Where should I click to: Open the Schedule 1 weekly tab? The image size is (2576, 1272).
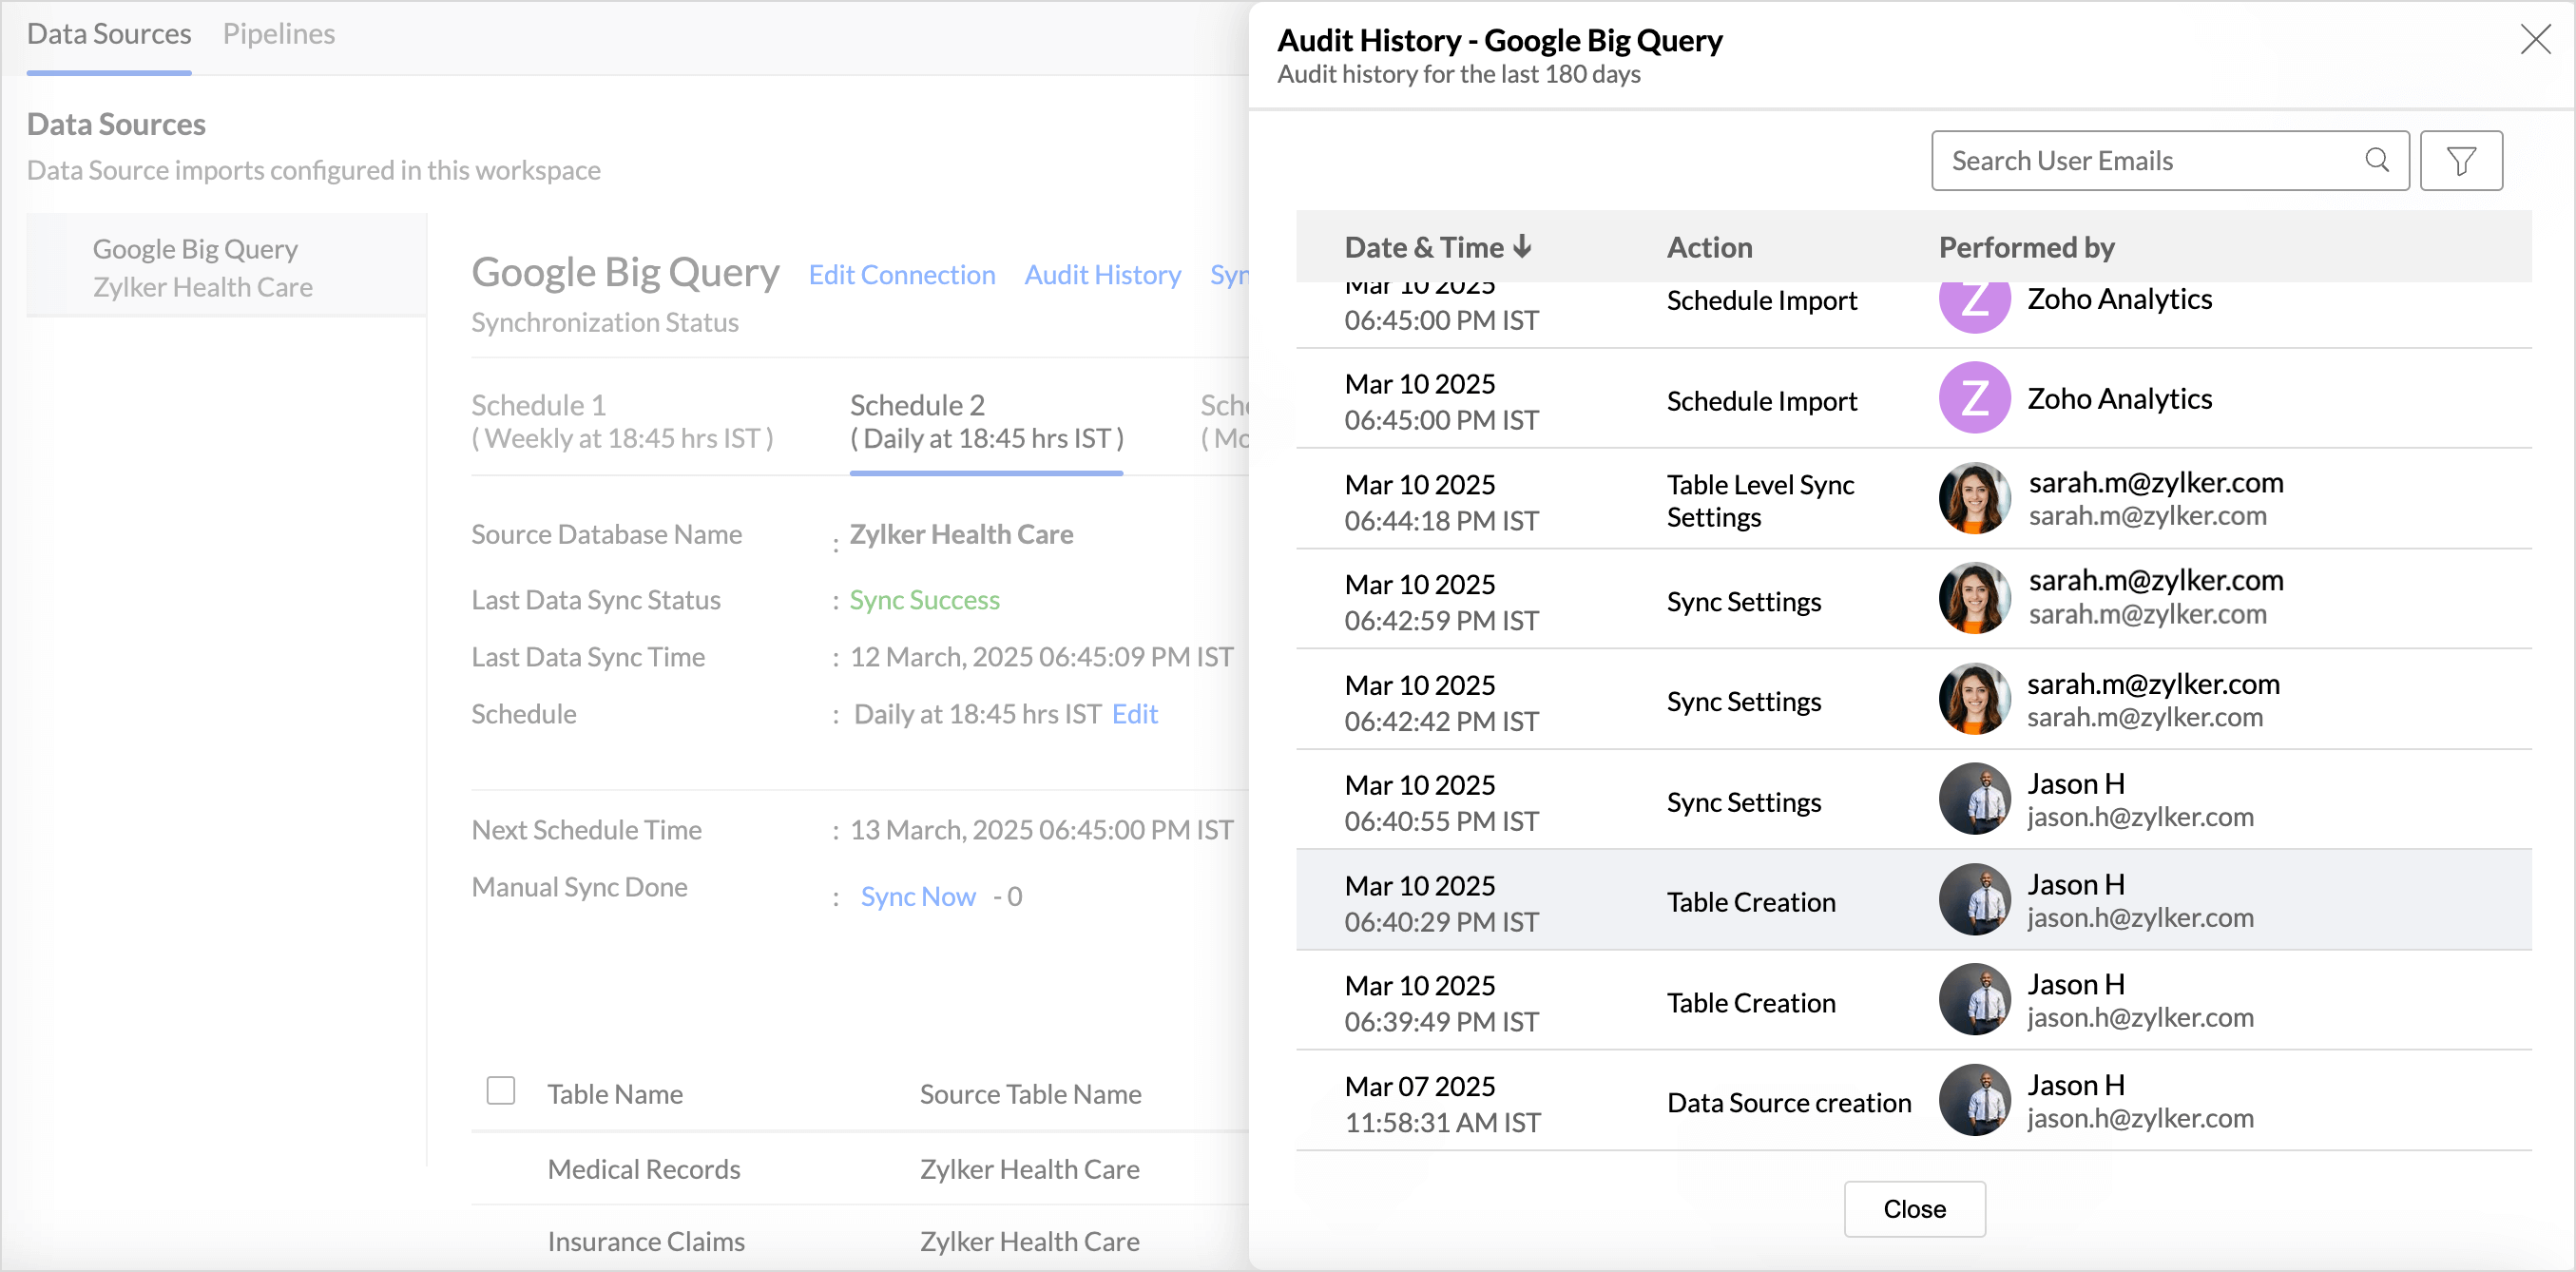click(621, 421)
